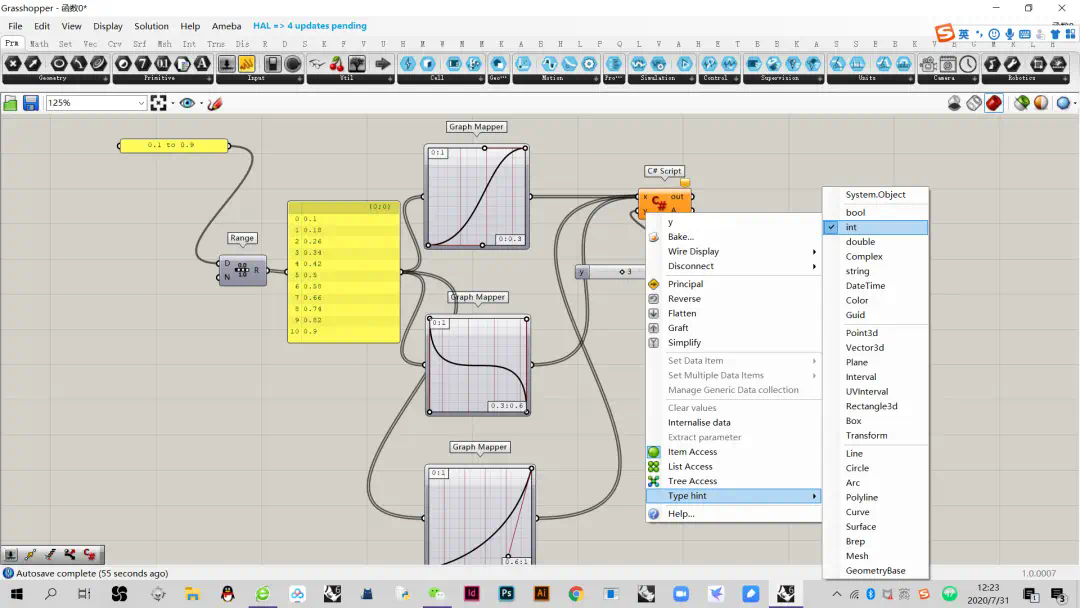Viewport: 1080px width, 608px height.
Task: Click the Principal parameter icon entry
Action: click(654, 284)
